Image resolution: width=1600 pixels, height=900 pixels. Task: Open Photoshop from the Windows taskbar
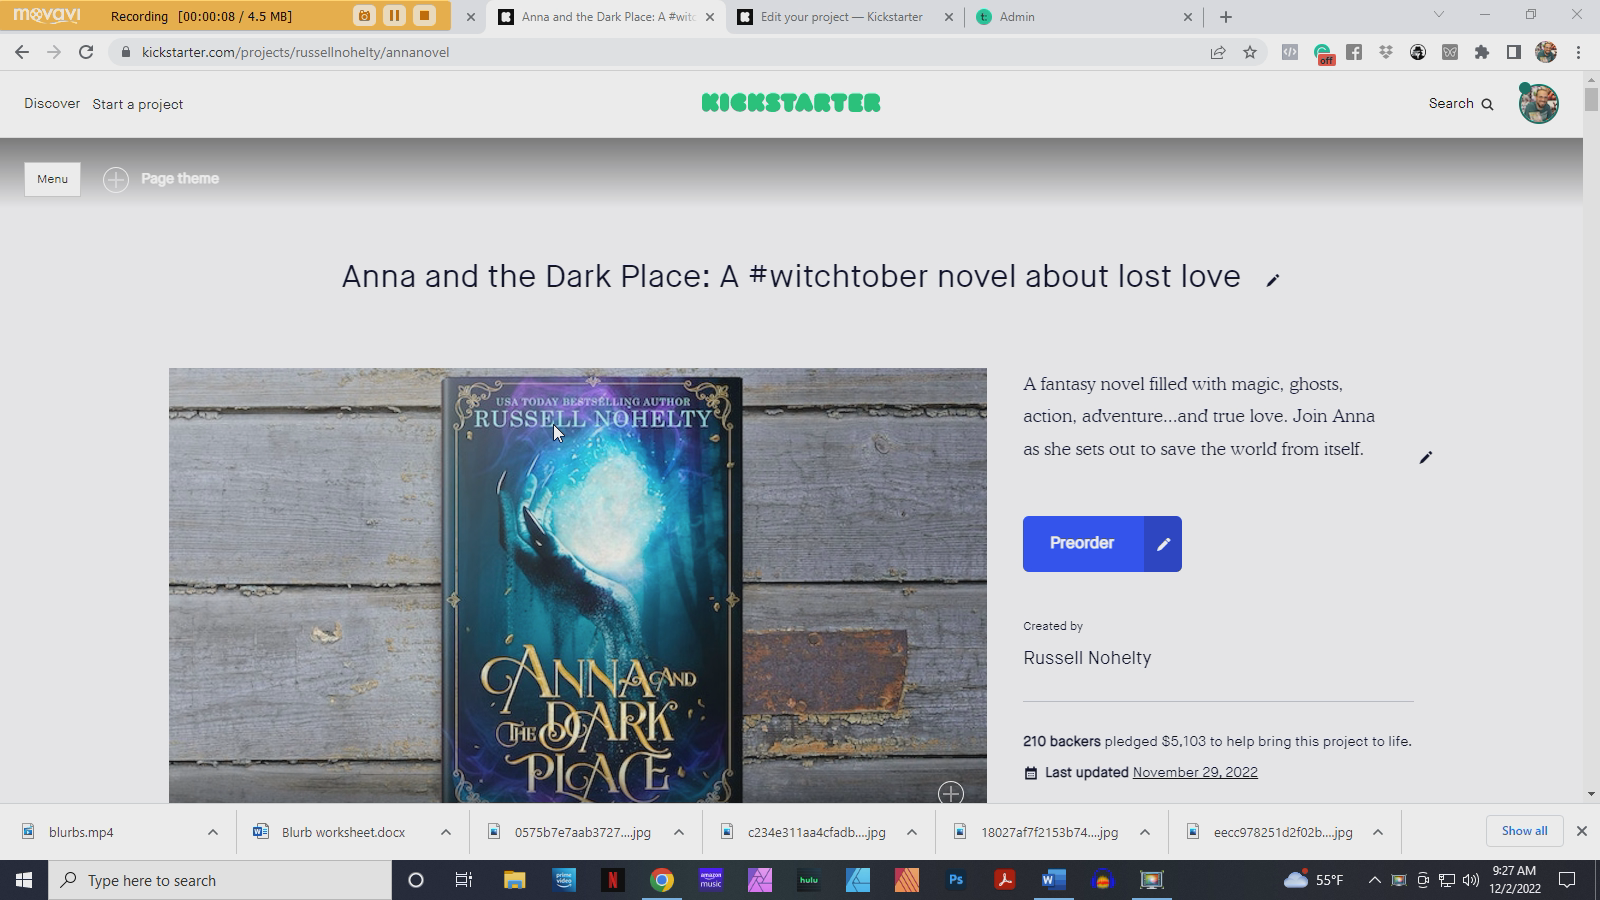pos(956,880)
